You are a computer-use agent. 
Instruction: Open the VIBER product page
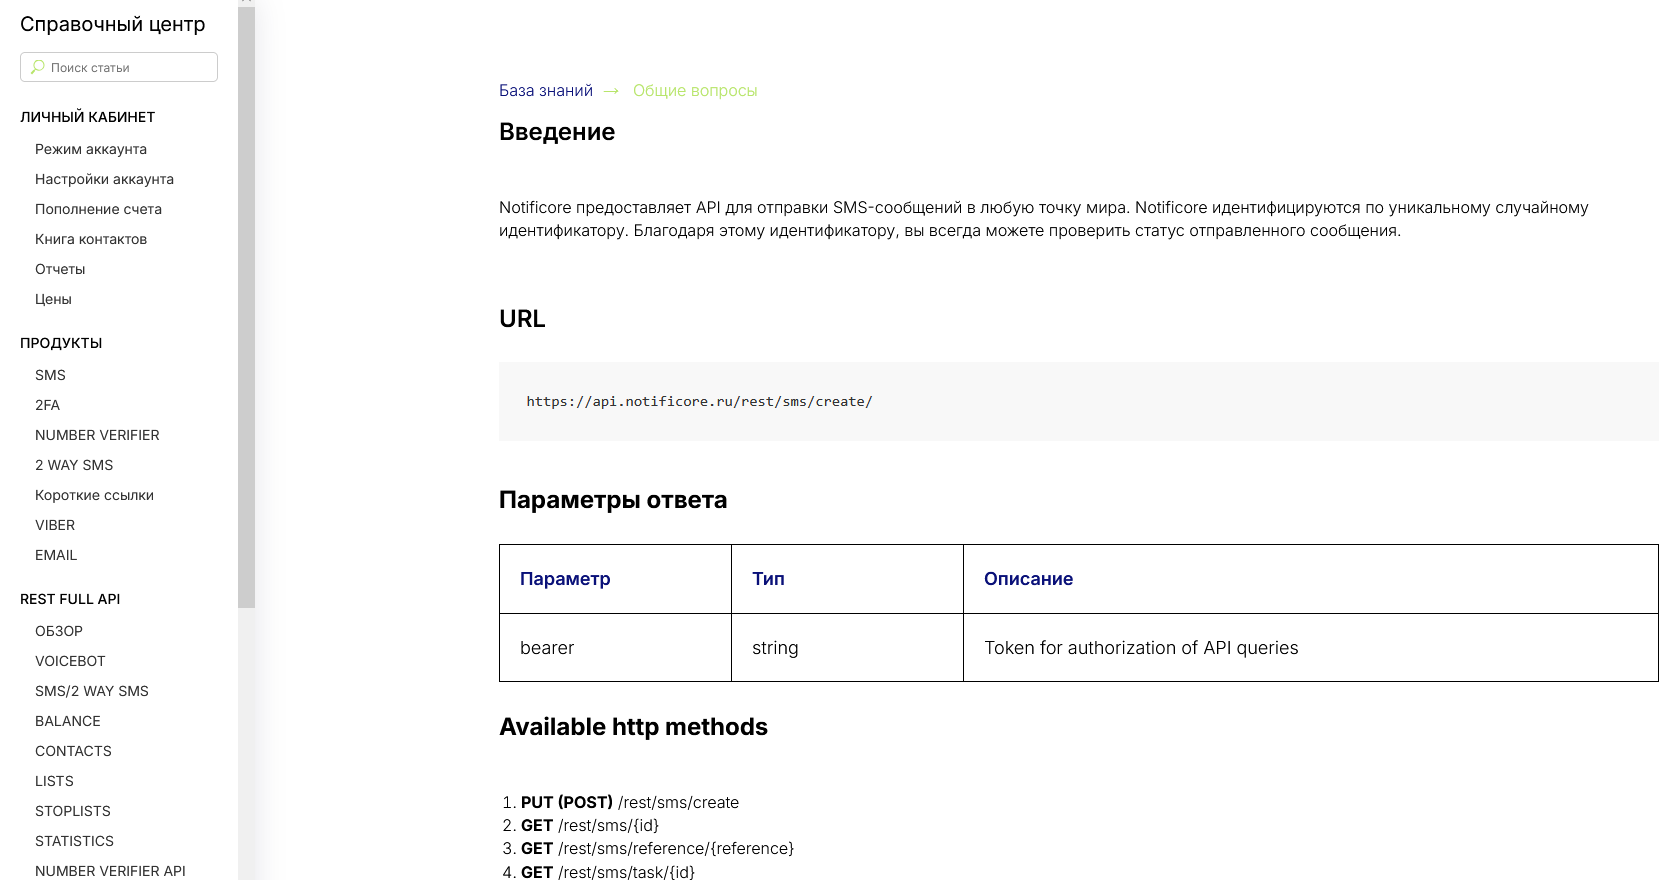point(55,525)
